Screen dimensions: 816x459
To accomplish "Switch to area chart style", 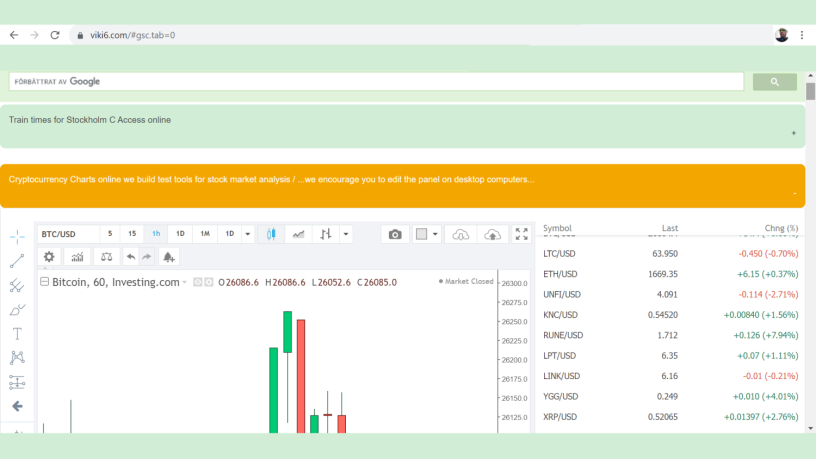I will click(298, 234).
